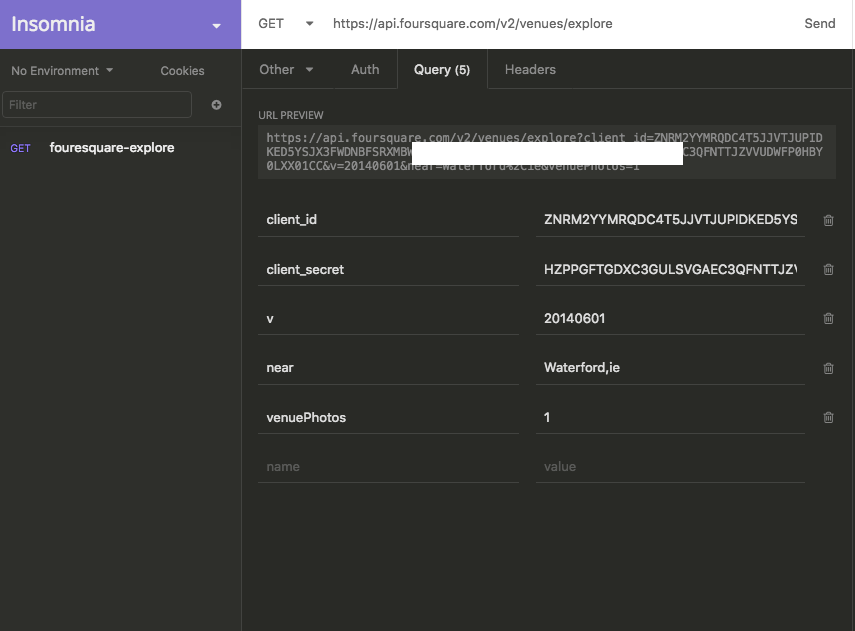Screen dimensions: 855x631
Task: Delete the near parameter row
Action: 828,368
